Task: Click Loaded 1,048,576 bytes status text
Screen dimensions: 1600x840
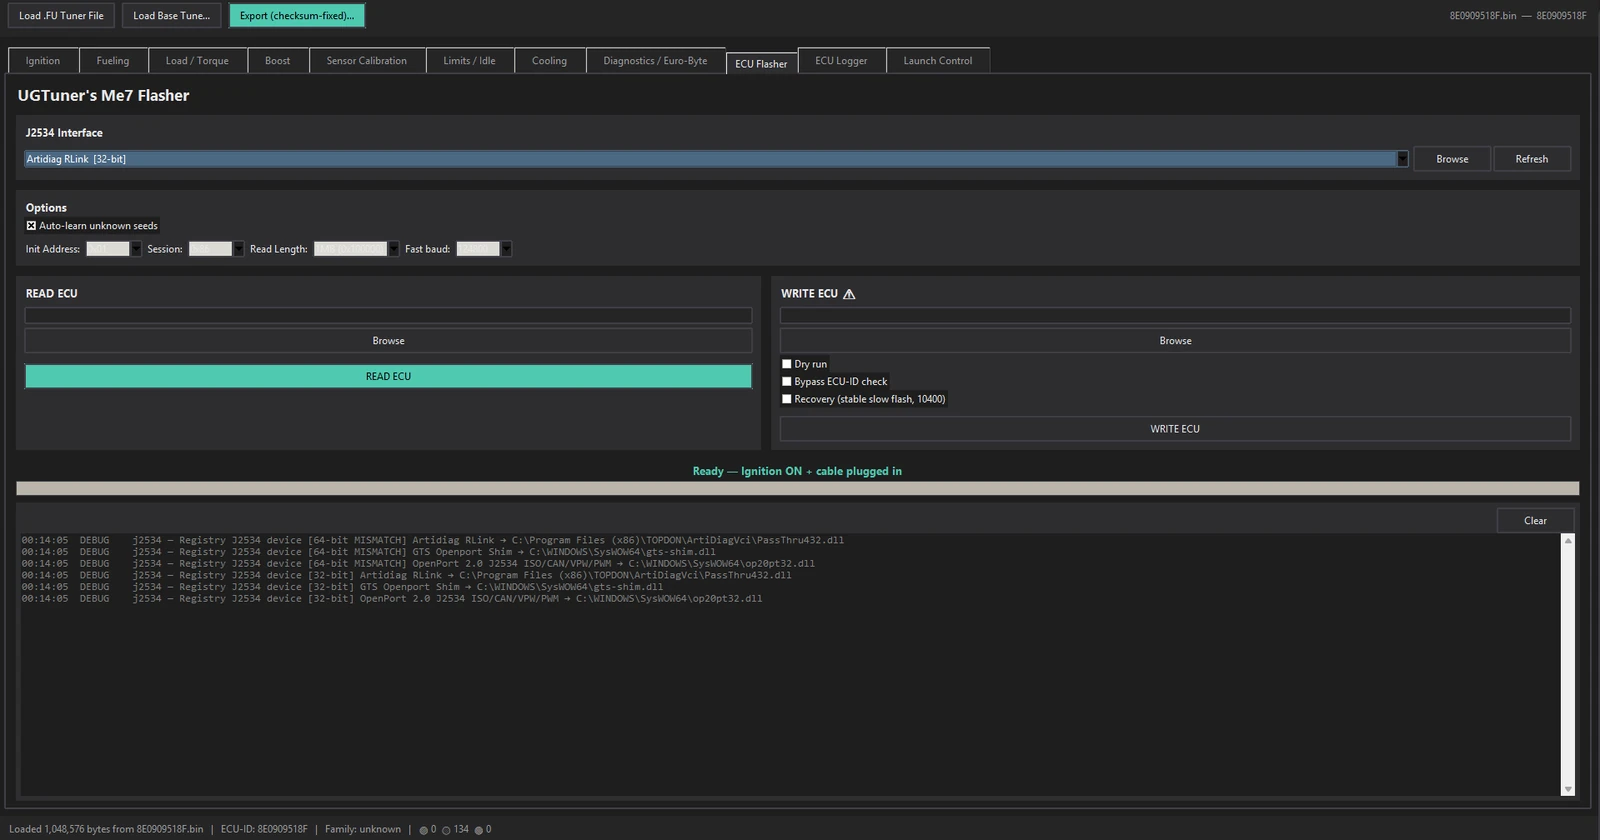Action: pos(106,829)
